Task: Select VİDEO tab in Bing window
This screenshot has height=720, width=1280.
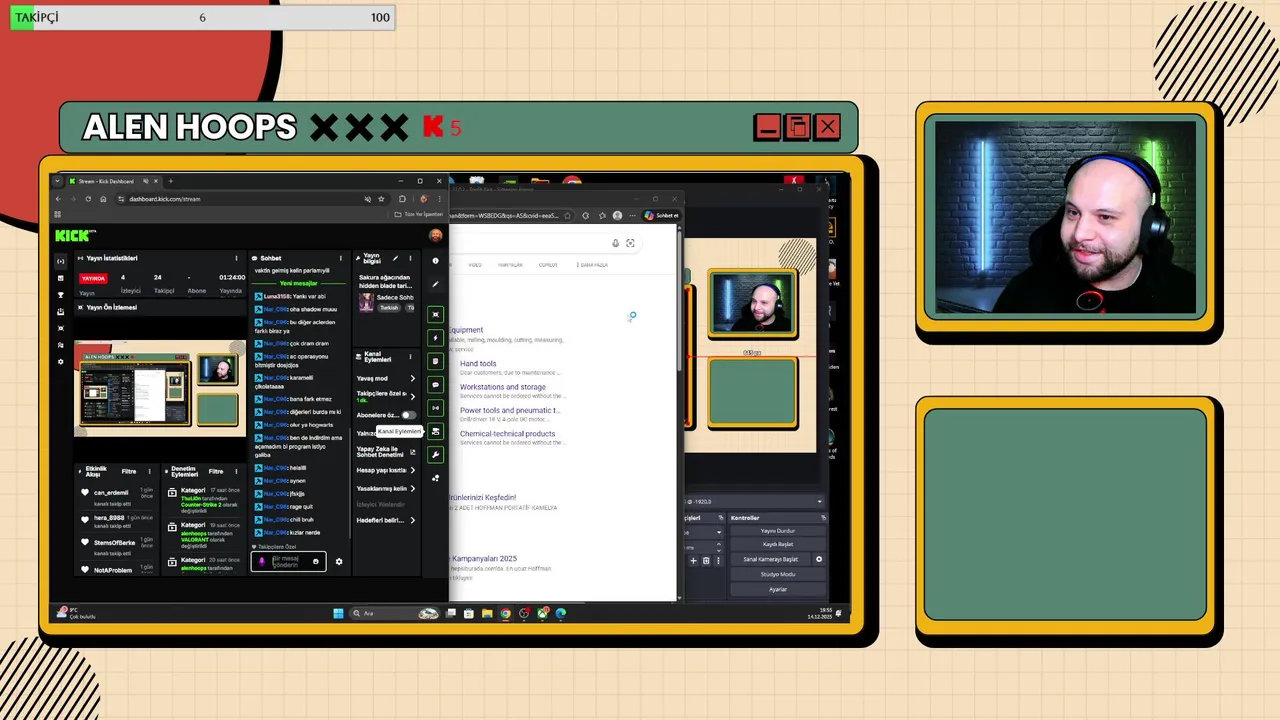Action: coord(475,265)
